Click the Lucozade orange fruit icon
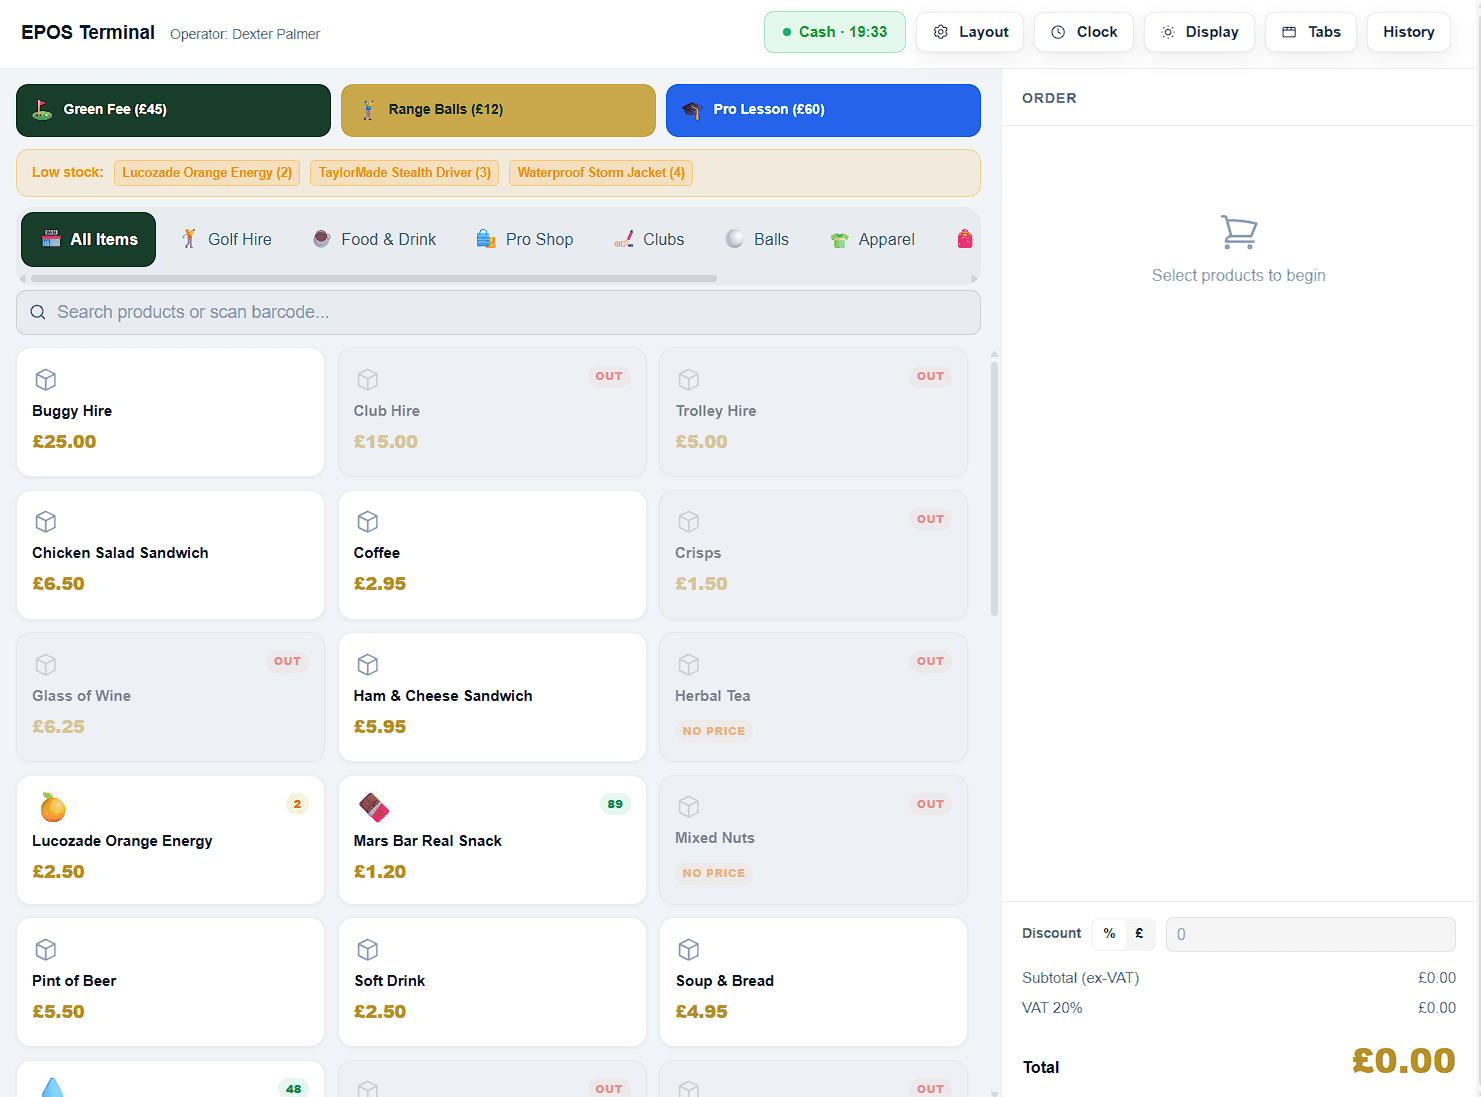The height and width of the screenshot is (1097, 1481). click(53, 806)
